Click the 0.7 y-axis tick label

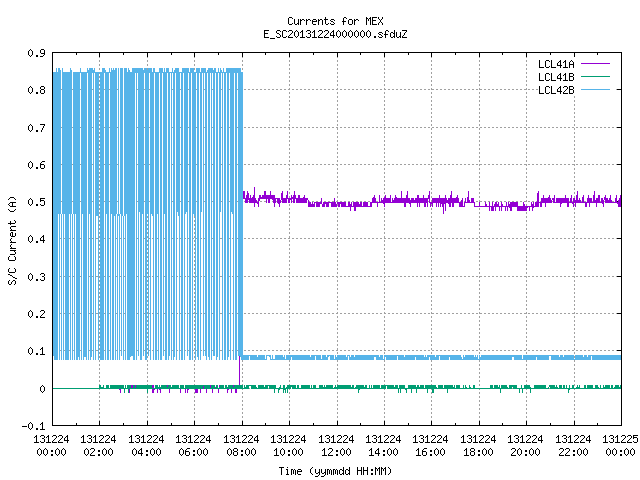pos(36,128)
